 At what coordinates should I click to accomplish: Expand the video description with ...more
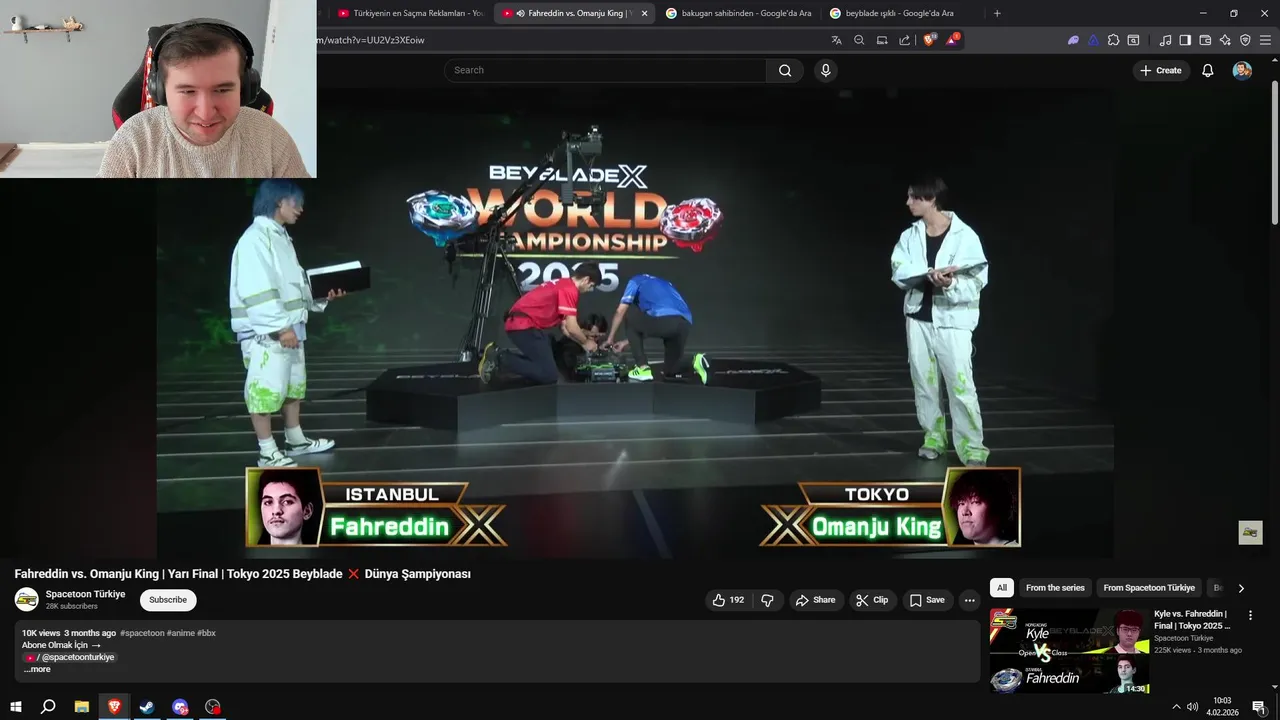pos(37,669)
